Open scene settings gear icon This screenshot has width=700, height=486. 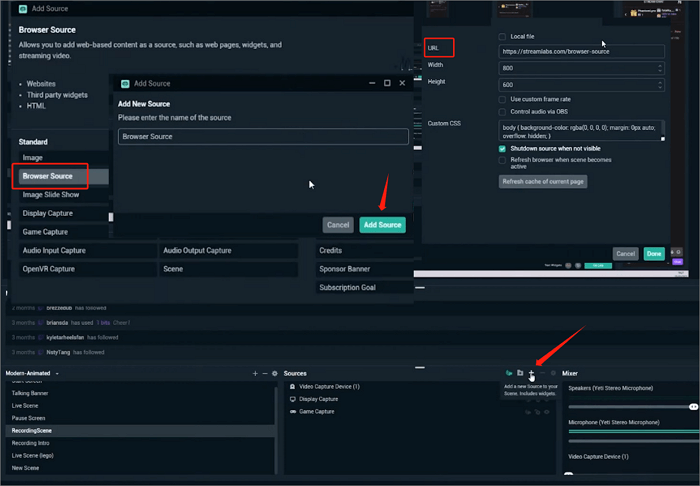(275, 373)
